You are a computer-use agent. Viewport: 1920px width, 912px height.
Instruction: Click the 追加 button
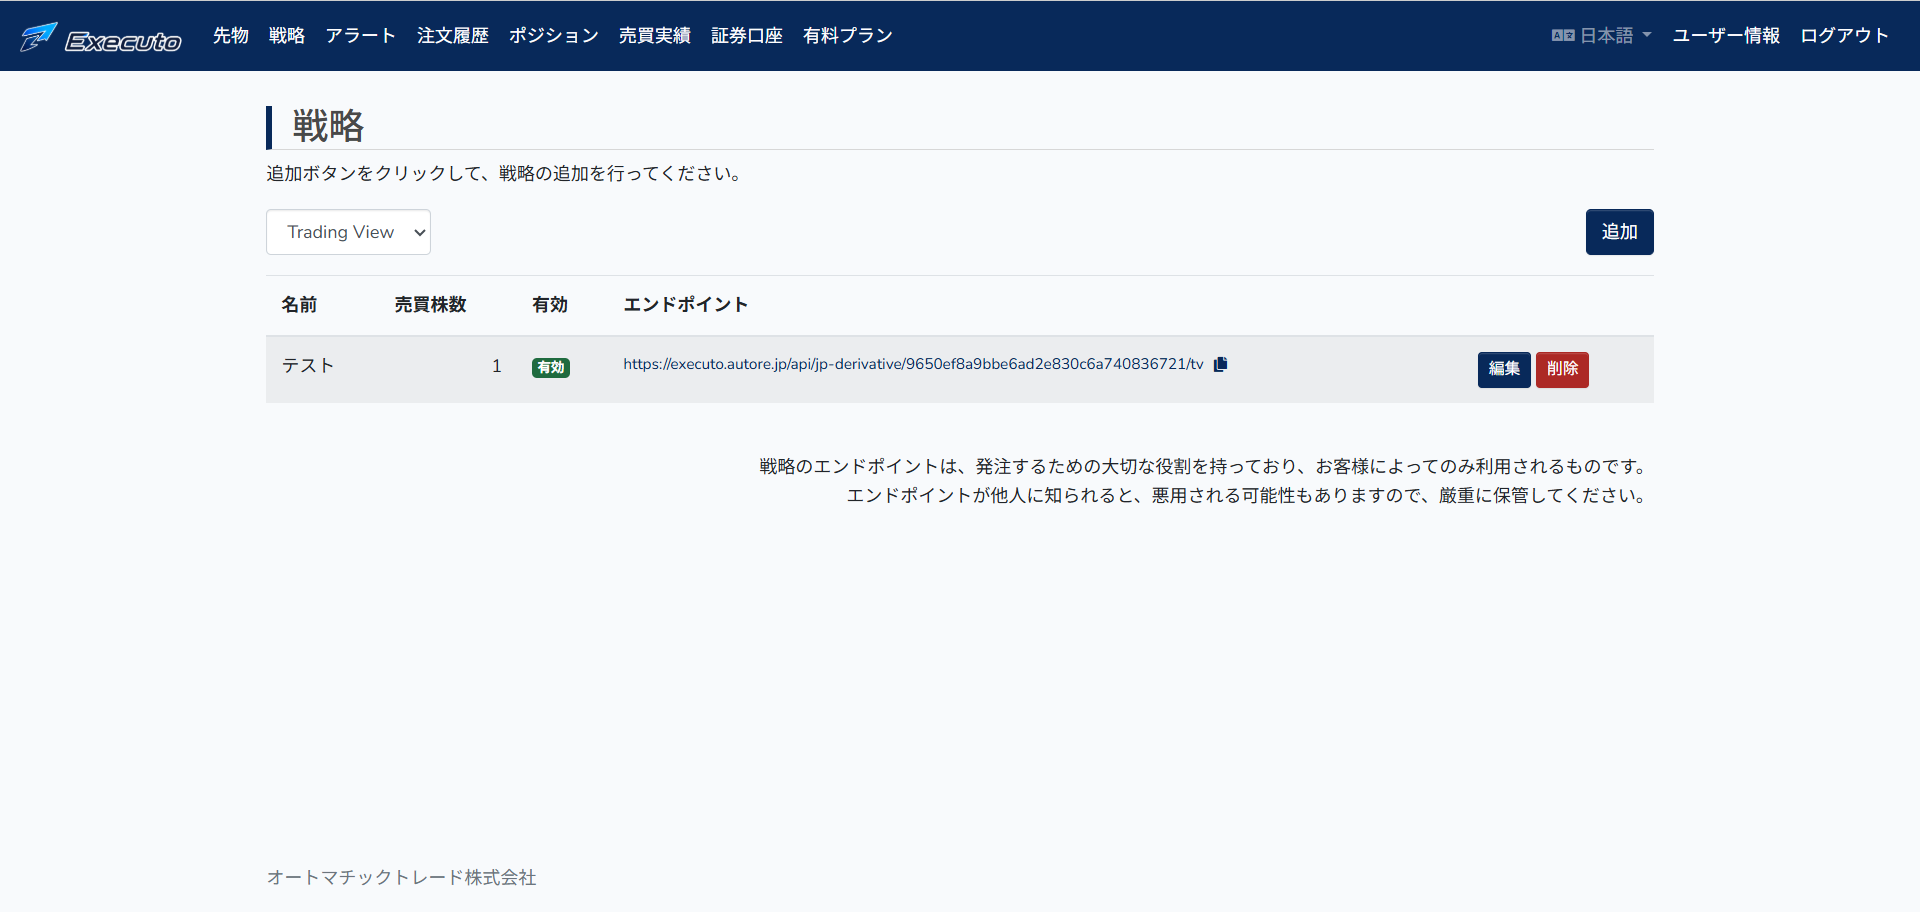coord(1619,232)
